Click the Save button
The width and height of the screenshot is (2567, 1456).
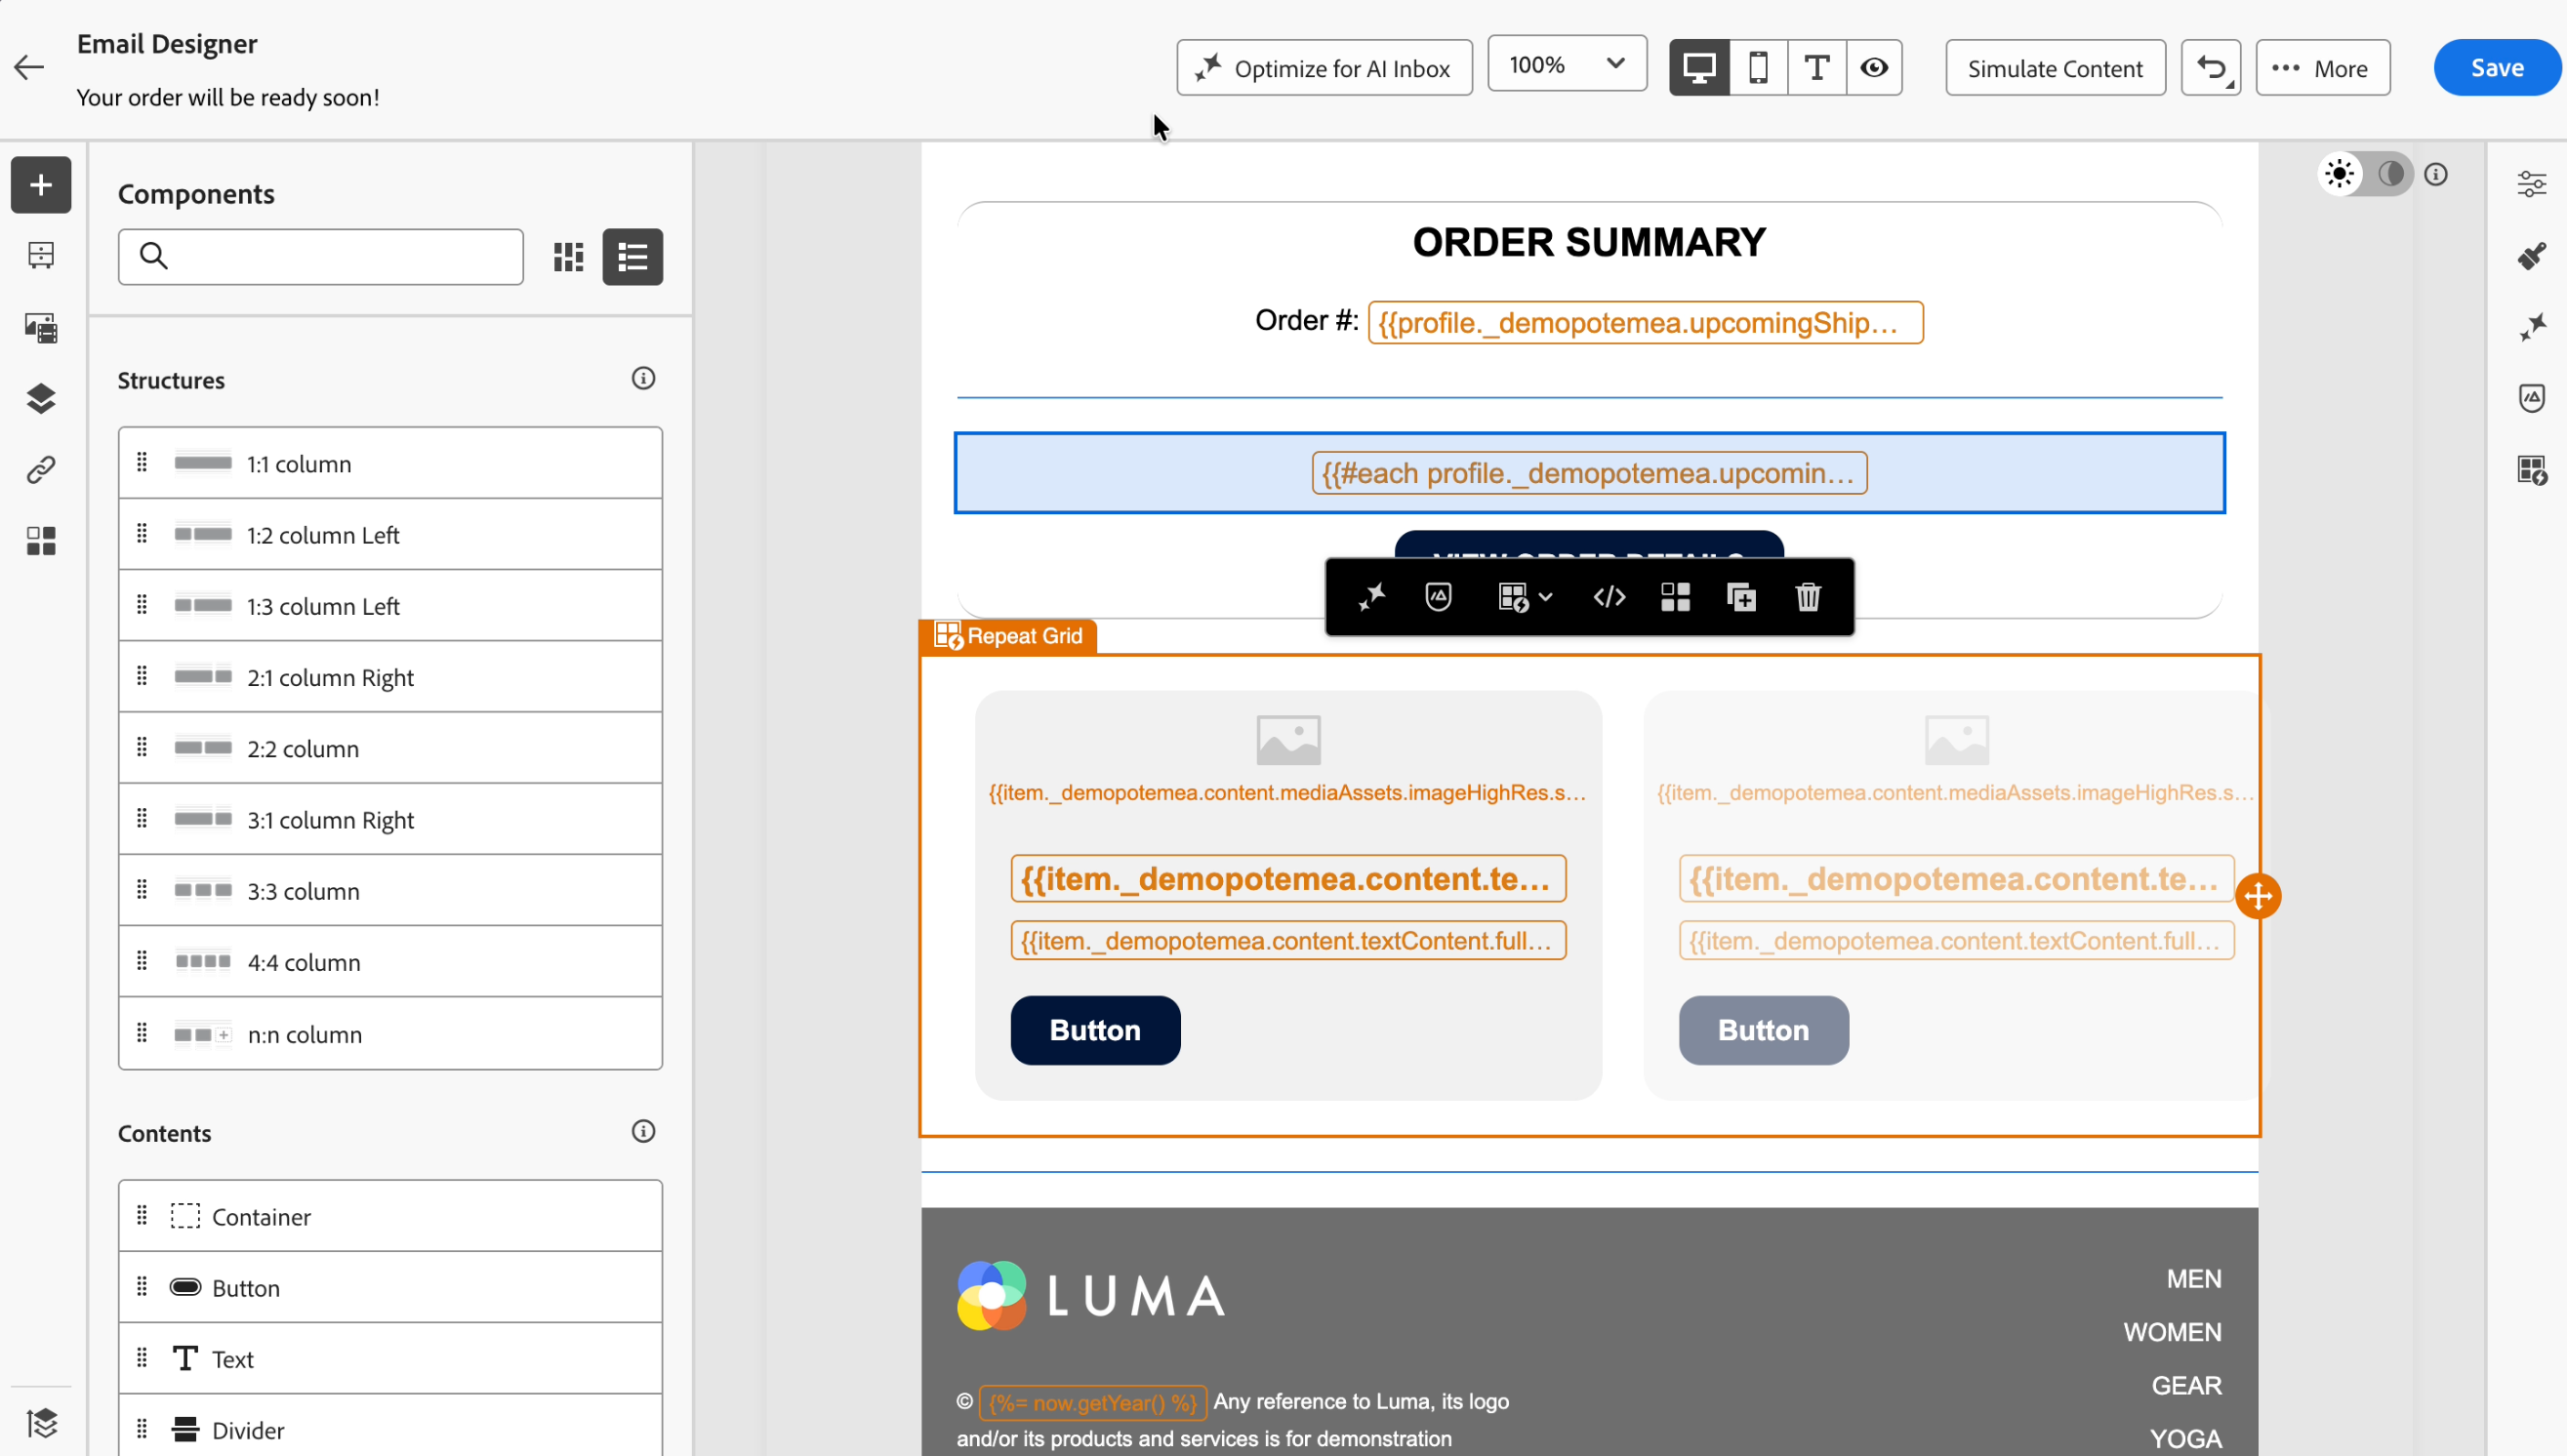coord(2497,68)
